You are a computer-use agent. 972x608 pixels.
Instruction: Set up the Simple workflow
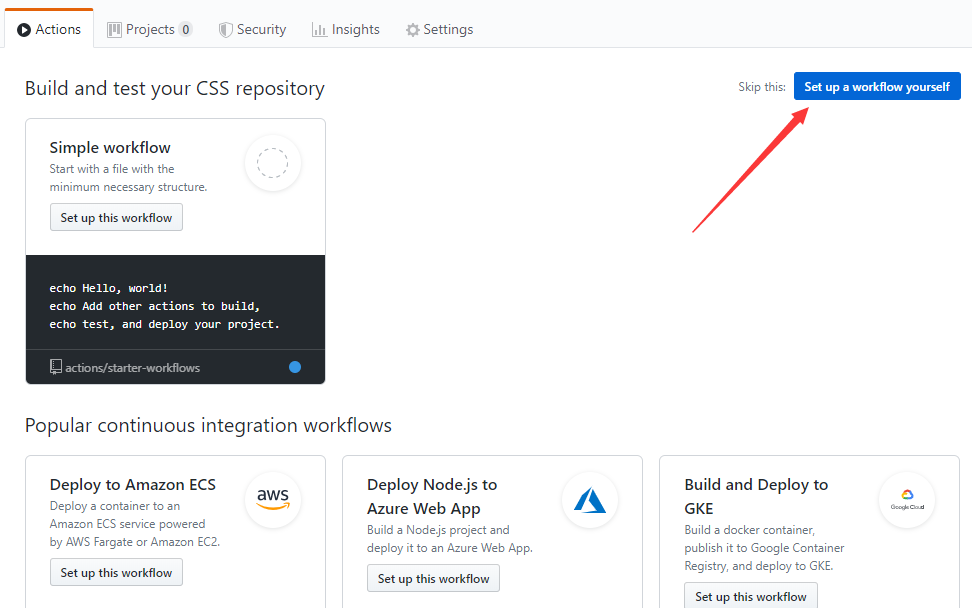[117, 218]
